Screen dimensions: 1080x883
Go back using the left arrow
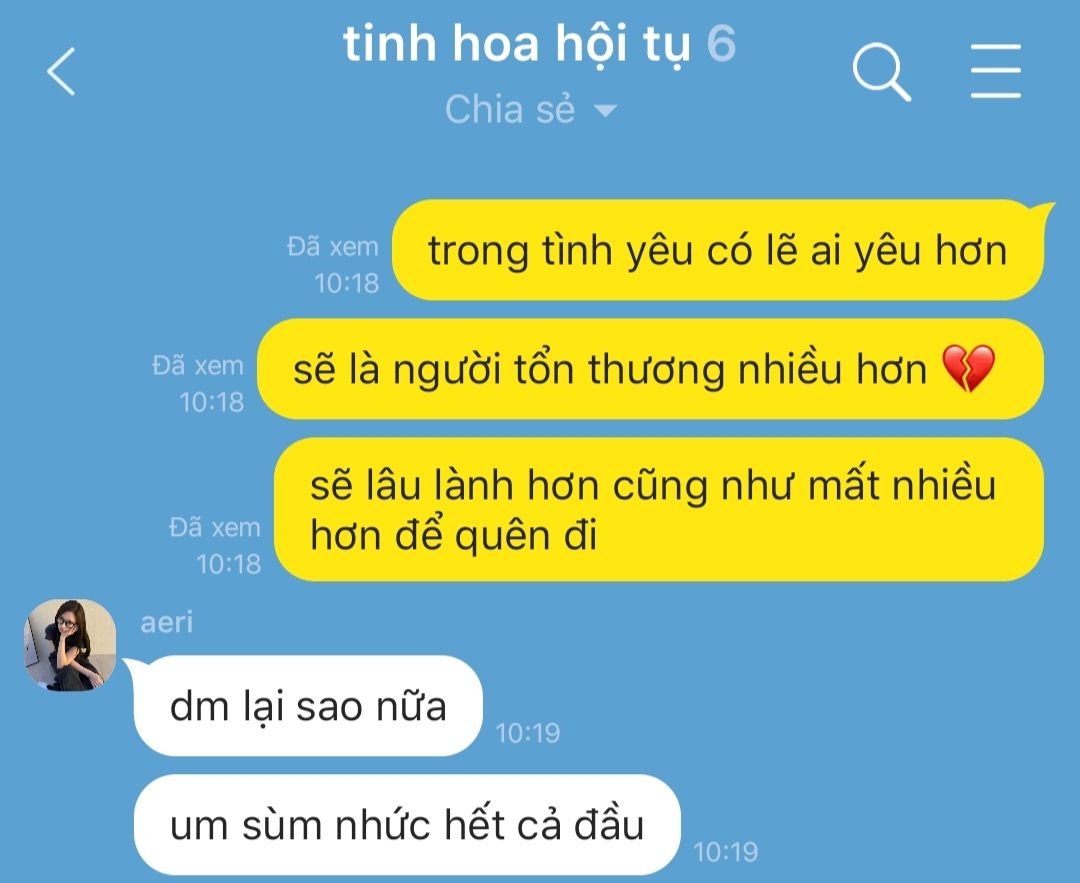pyautogui.click(x=61, y=71)
